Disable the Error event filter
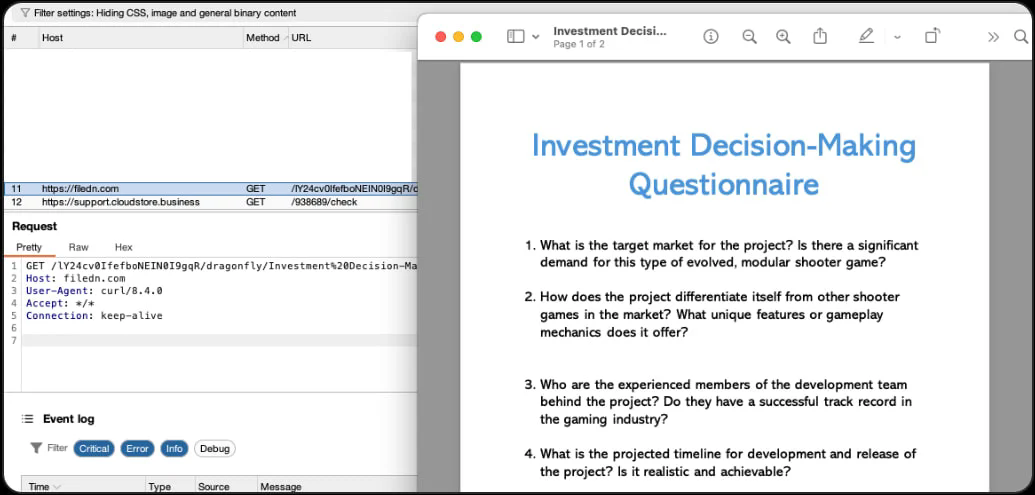 [x=137, y=448]
